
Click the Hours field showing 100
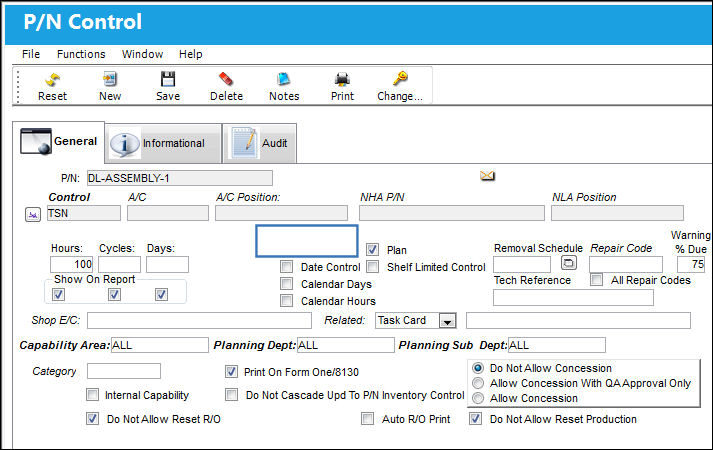(71, 264)
